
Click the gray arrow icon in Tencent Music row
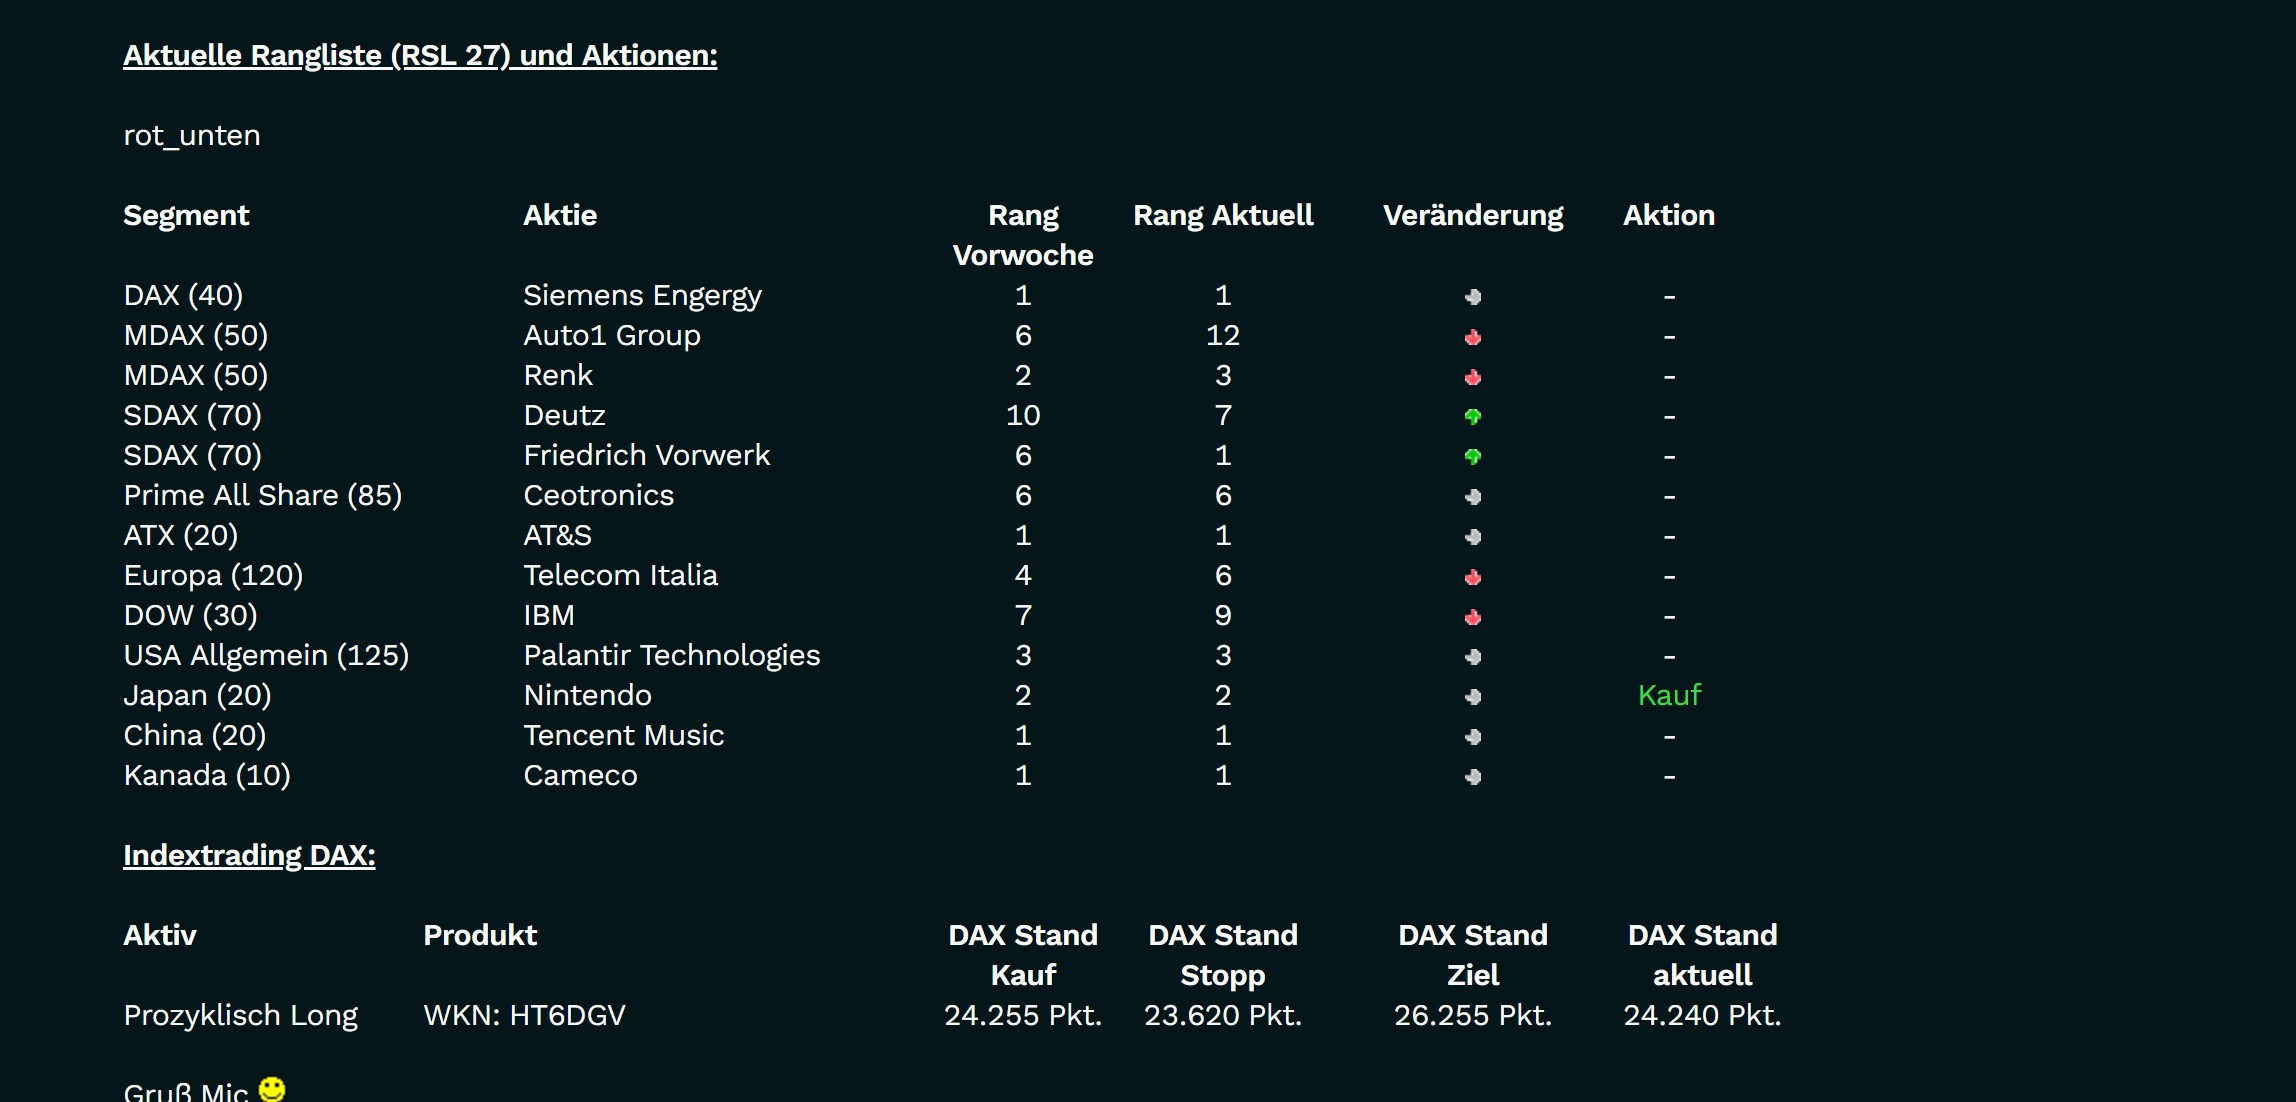coord(1473,737)
